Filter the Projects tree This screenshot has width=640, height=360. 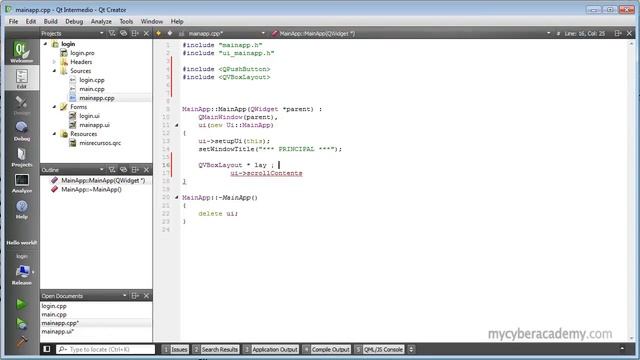click(x=112, y=33)
